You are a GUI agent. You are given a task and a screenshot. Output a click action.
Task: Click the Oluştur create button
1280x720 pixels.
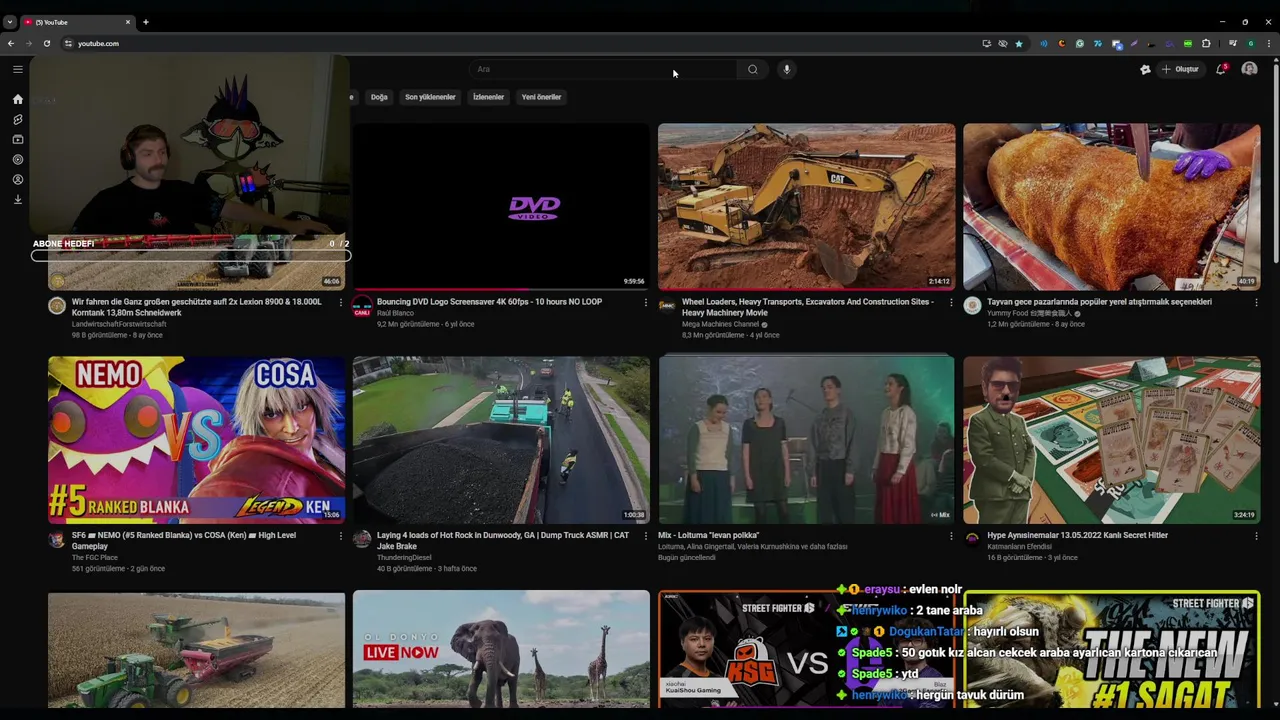click(1180, 69)
